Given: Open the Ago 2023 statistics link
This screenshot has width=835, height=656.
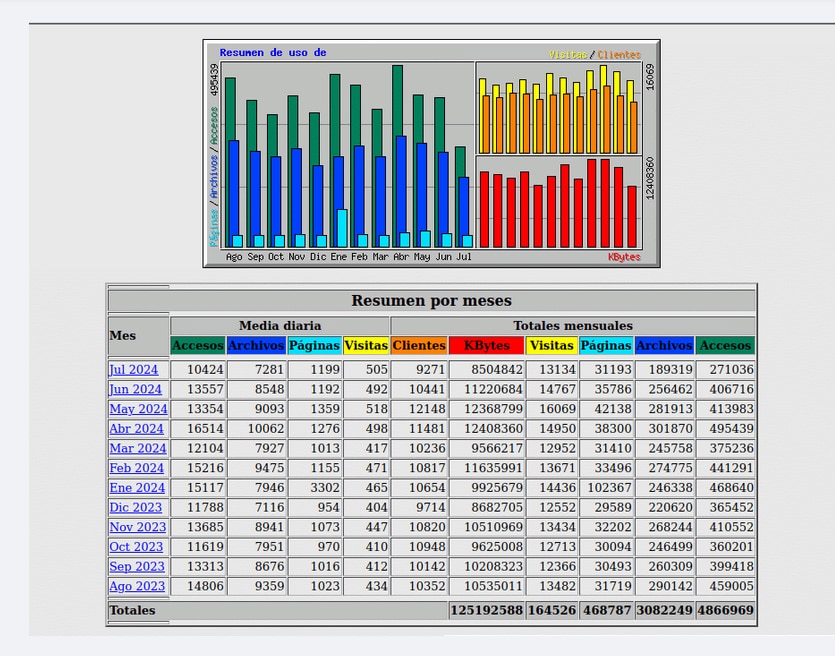Looking at the screenshot, I should (x=137, y=586).
